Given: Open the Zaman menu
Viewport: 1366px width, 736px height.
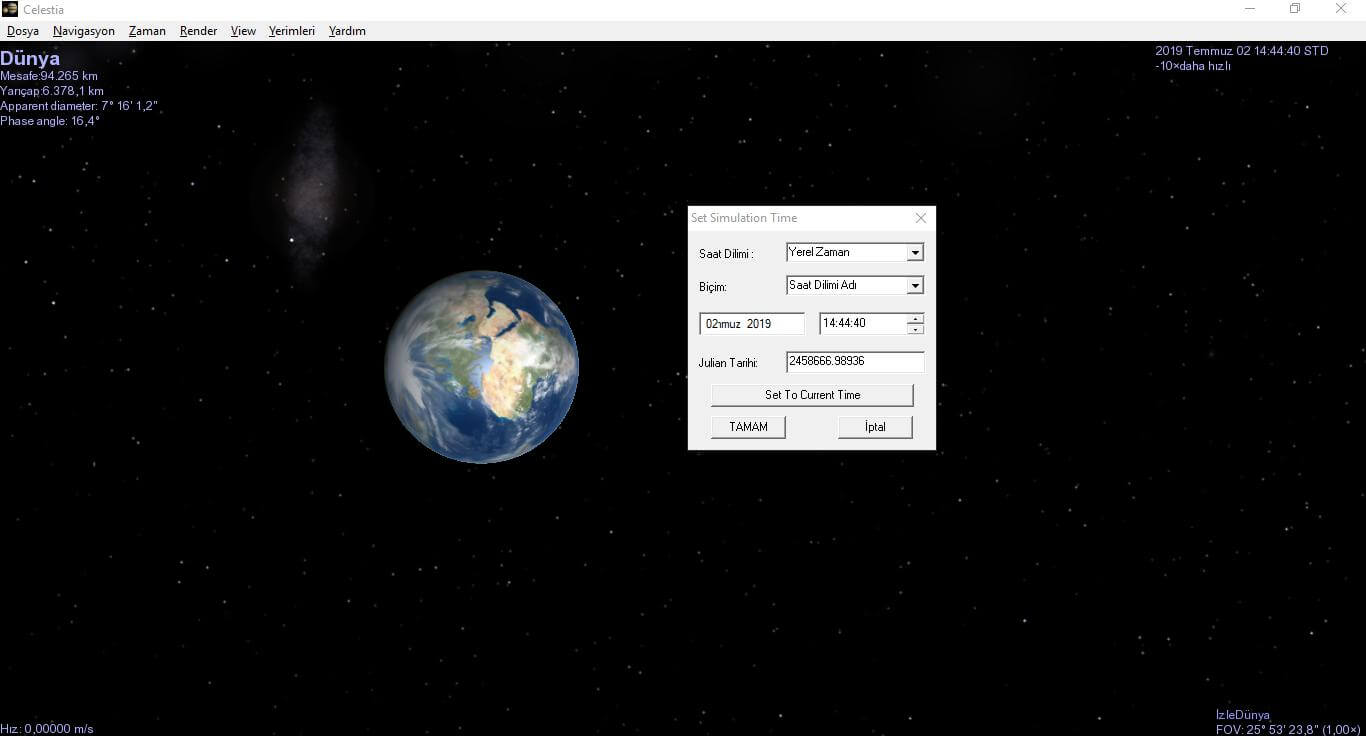Looking at the screenshot, I should 147,31.
